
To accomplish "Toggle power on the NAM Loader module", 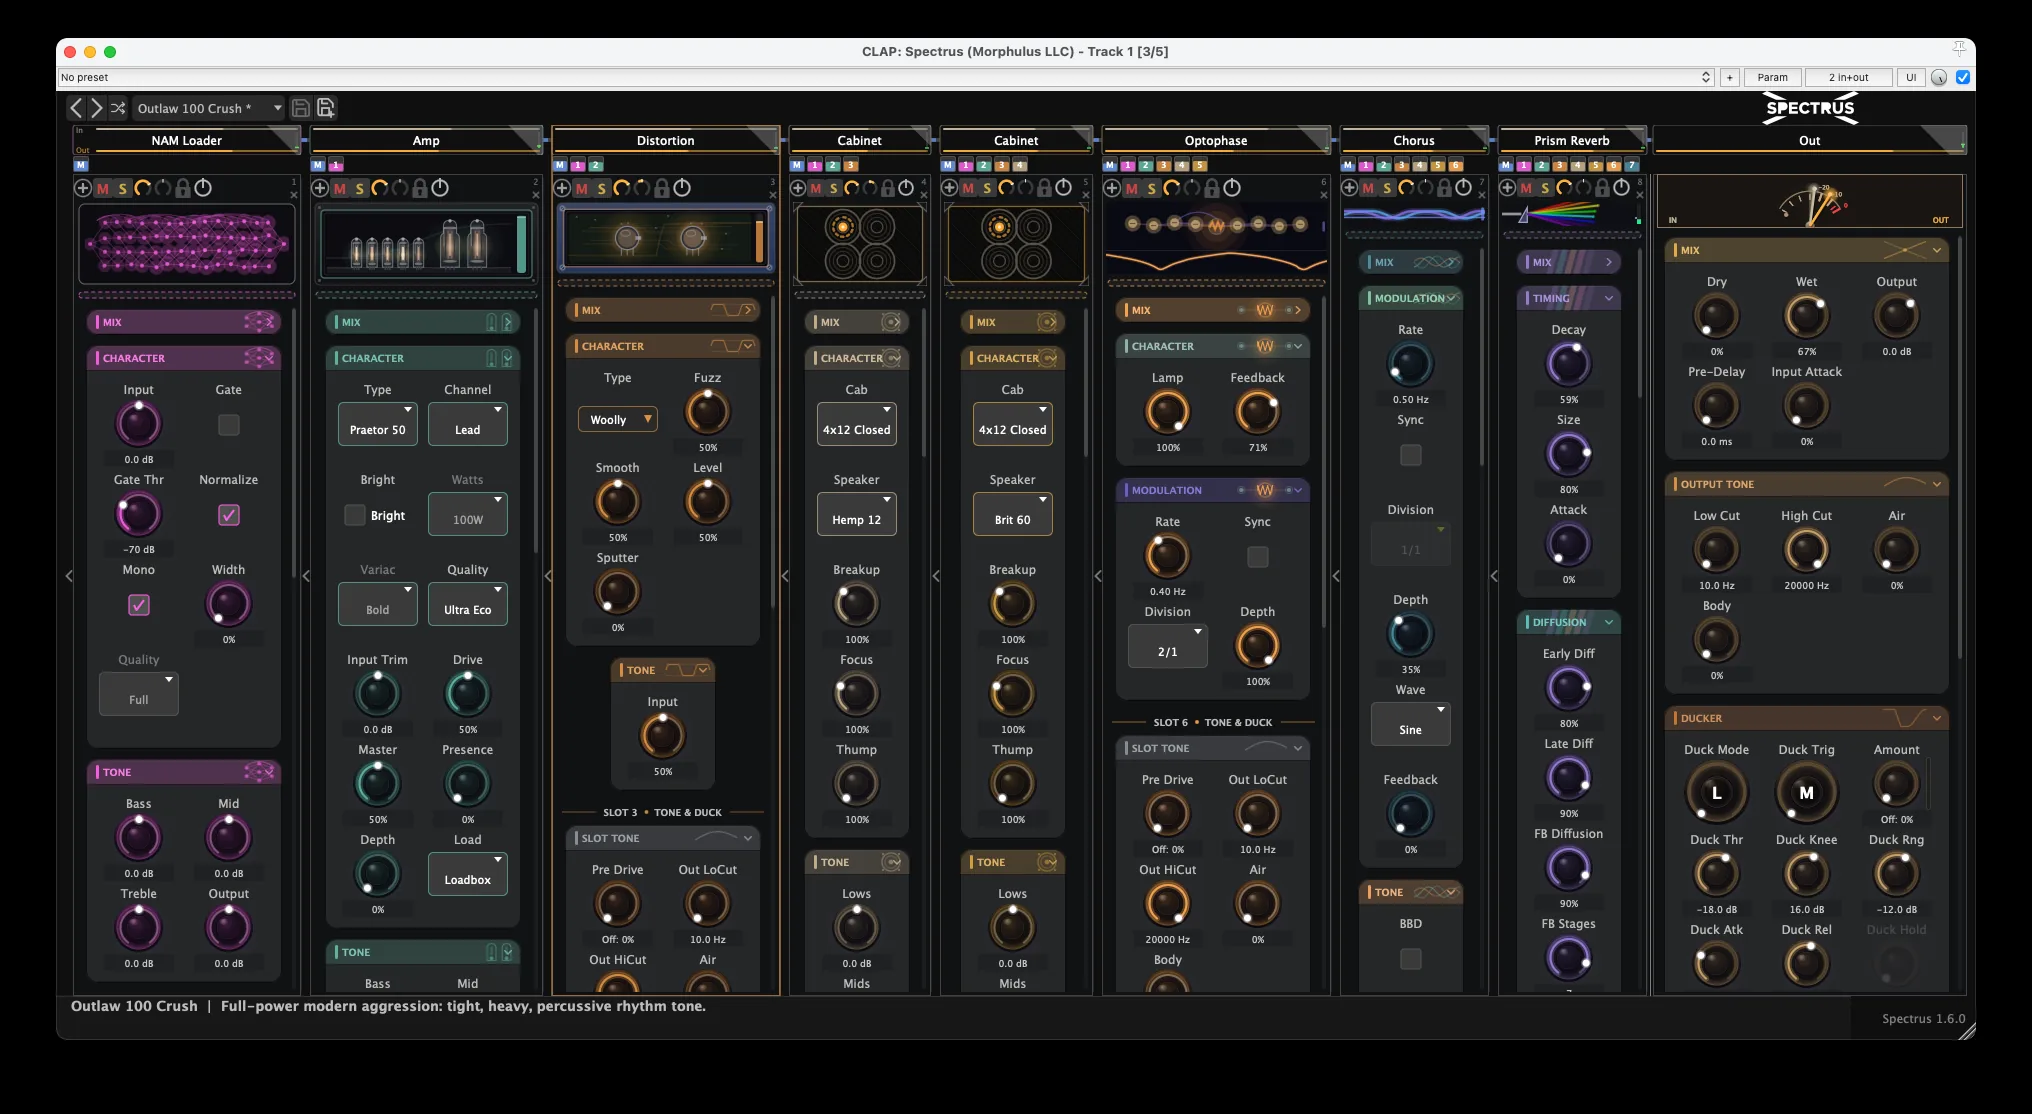I will coord(203,188).
